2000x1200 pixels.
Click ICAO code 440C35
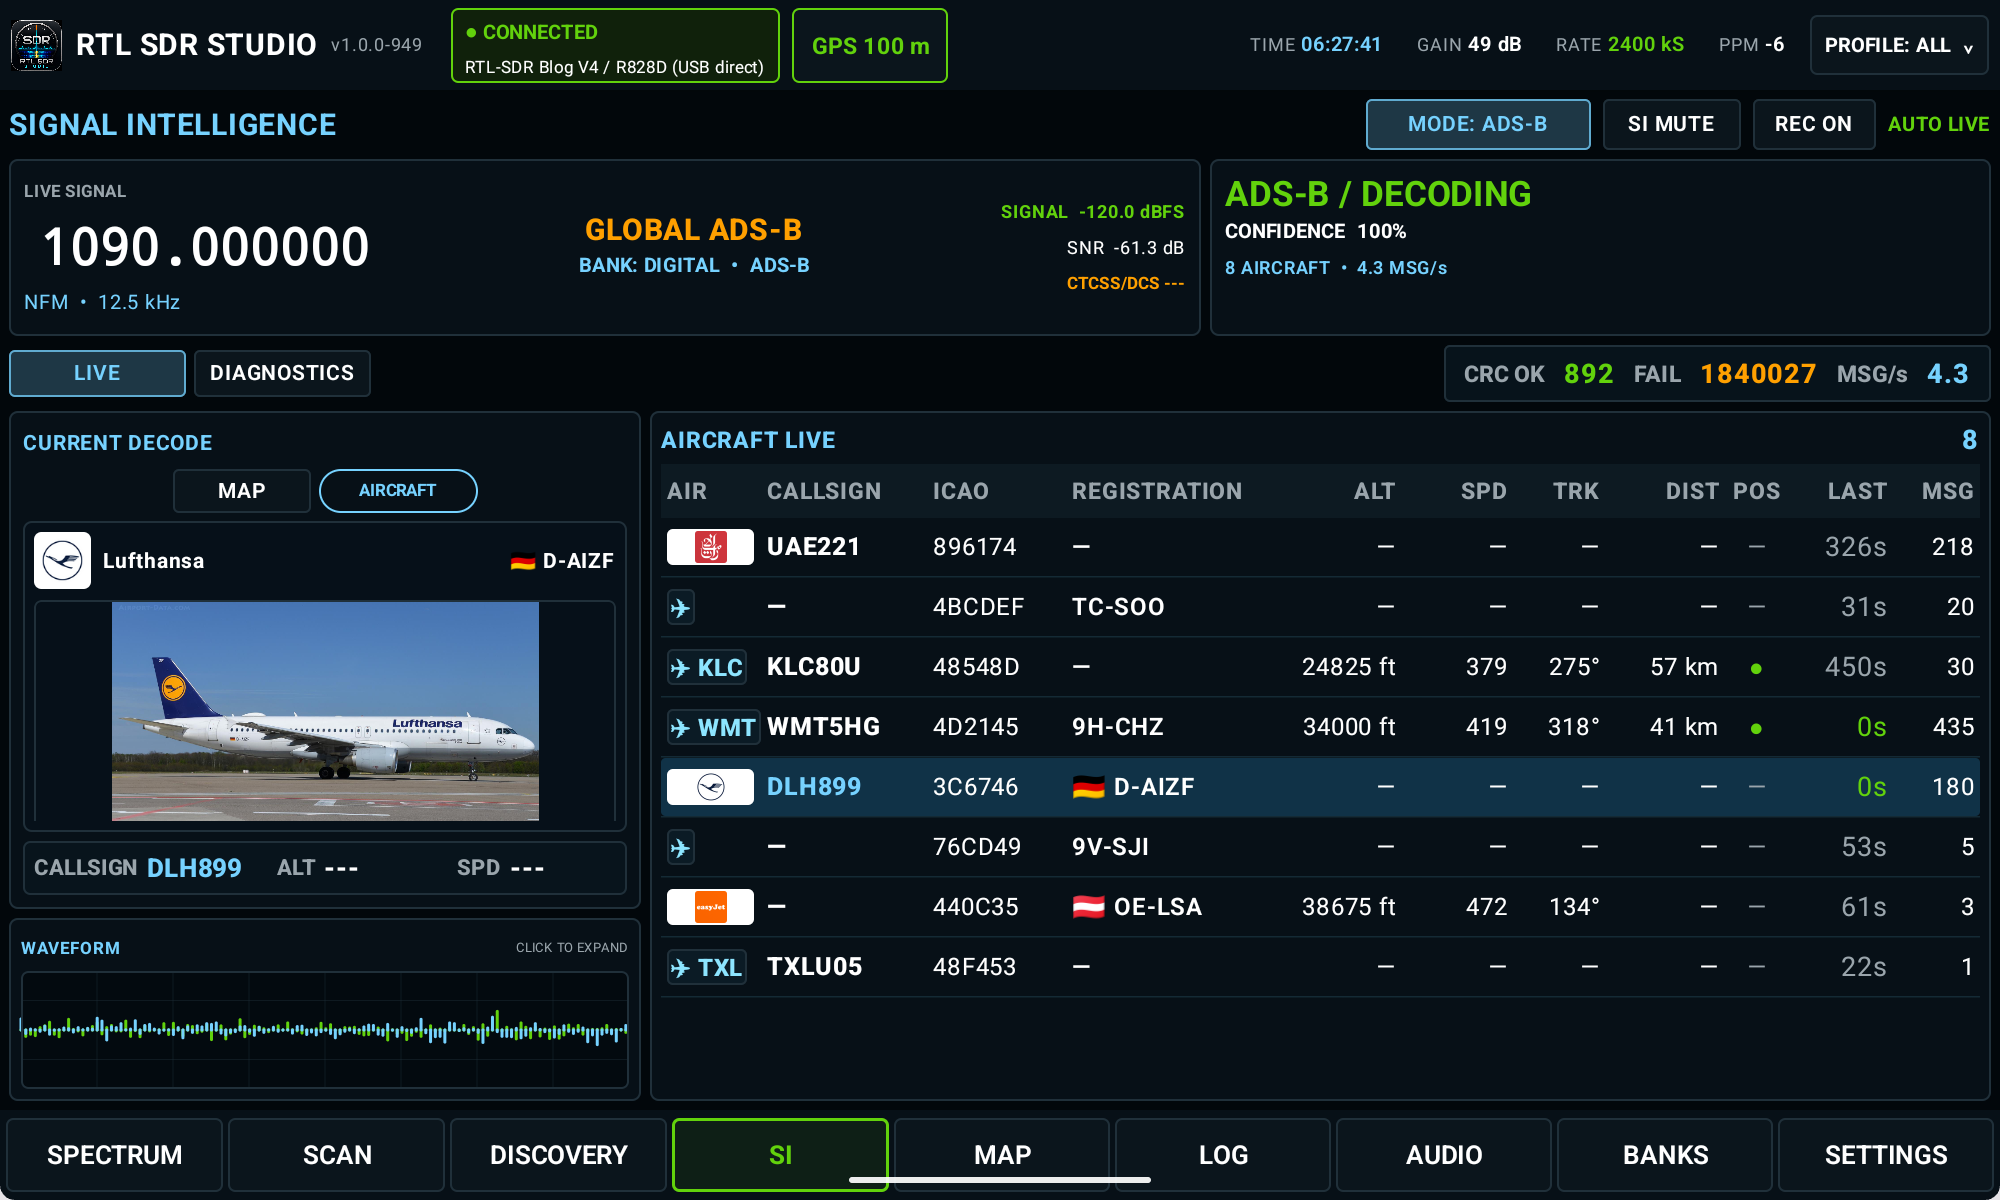pos(975,907)
